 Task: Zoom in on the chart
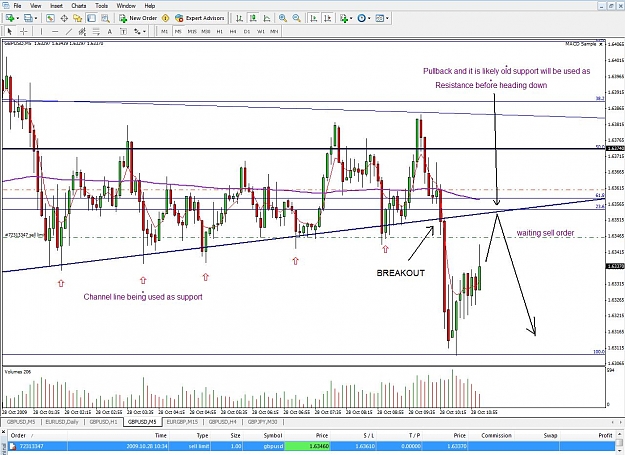pyautogui.click(x=283, y=18)
